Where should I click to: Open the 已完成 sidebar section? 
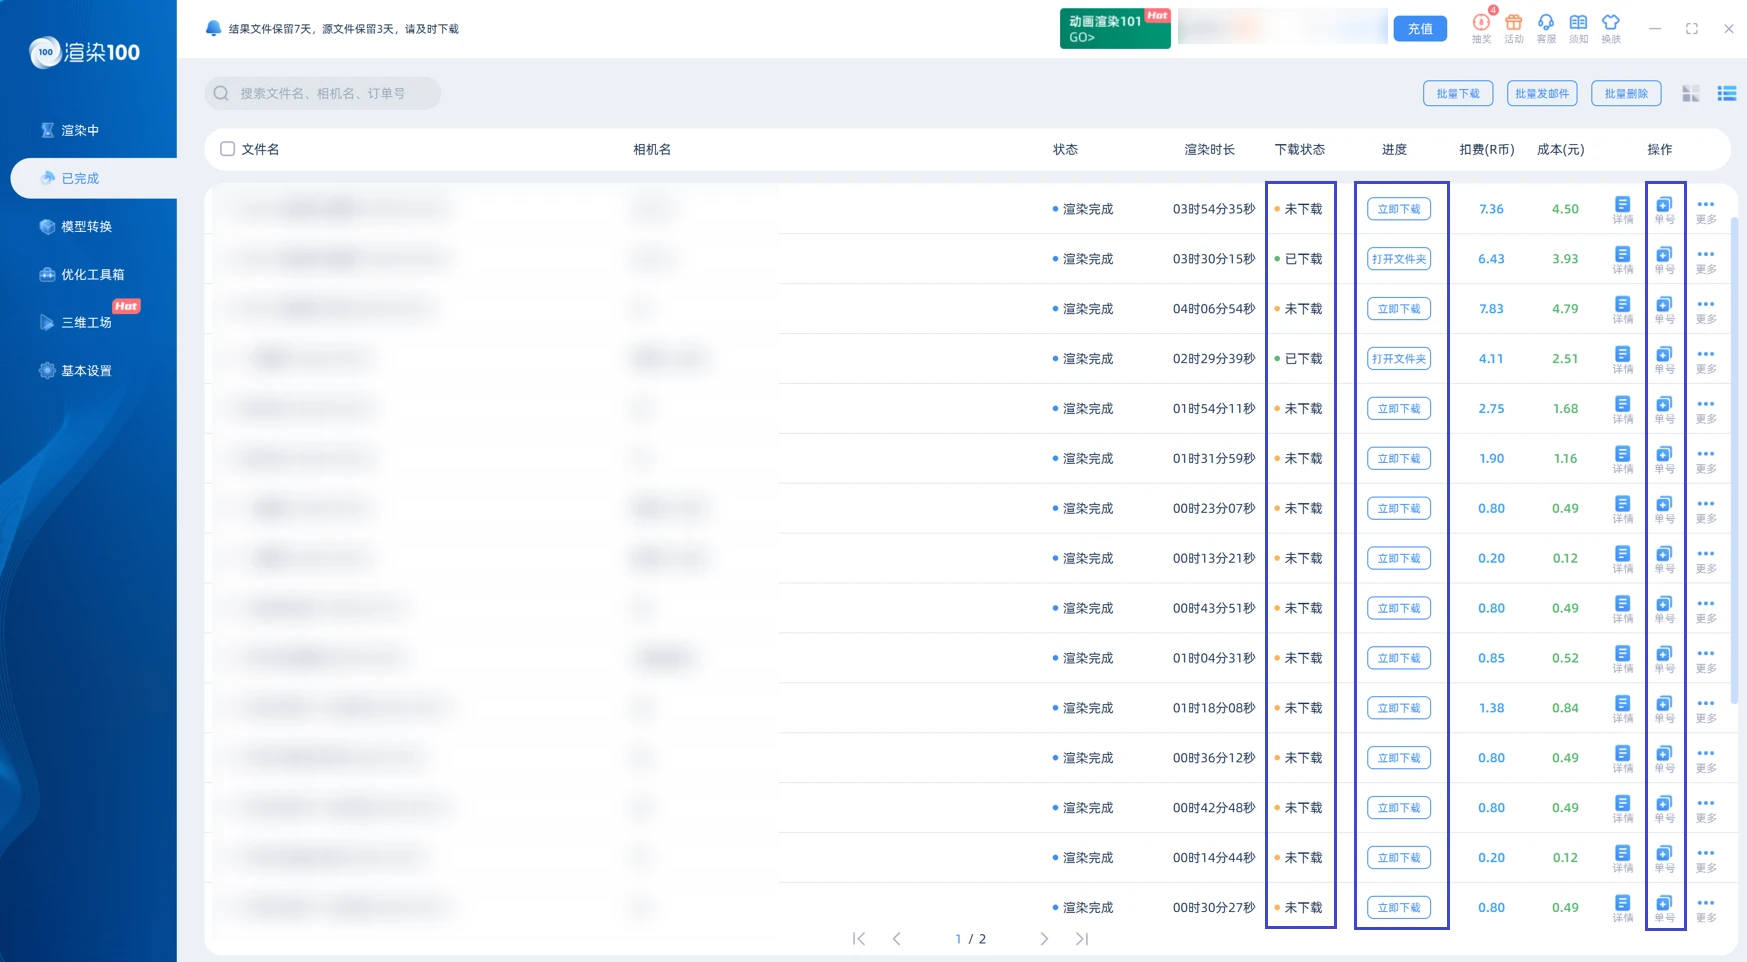pos(93,178)
